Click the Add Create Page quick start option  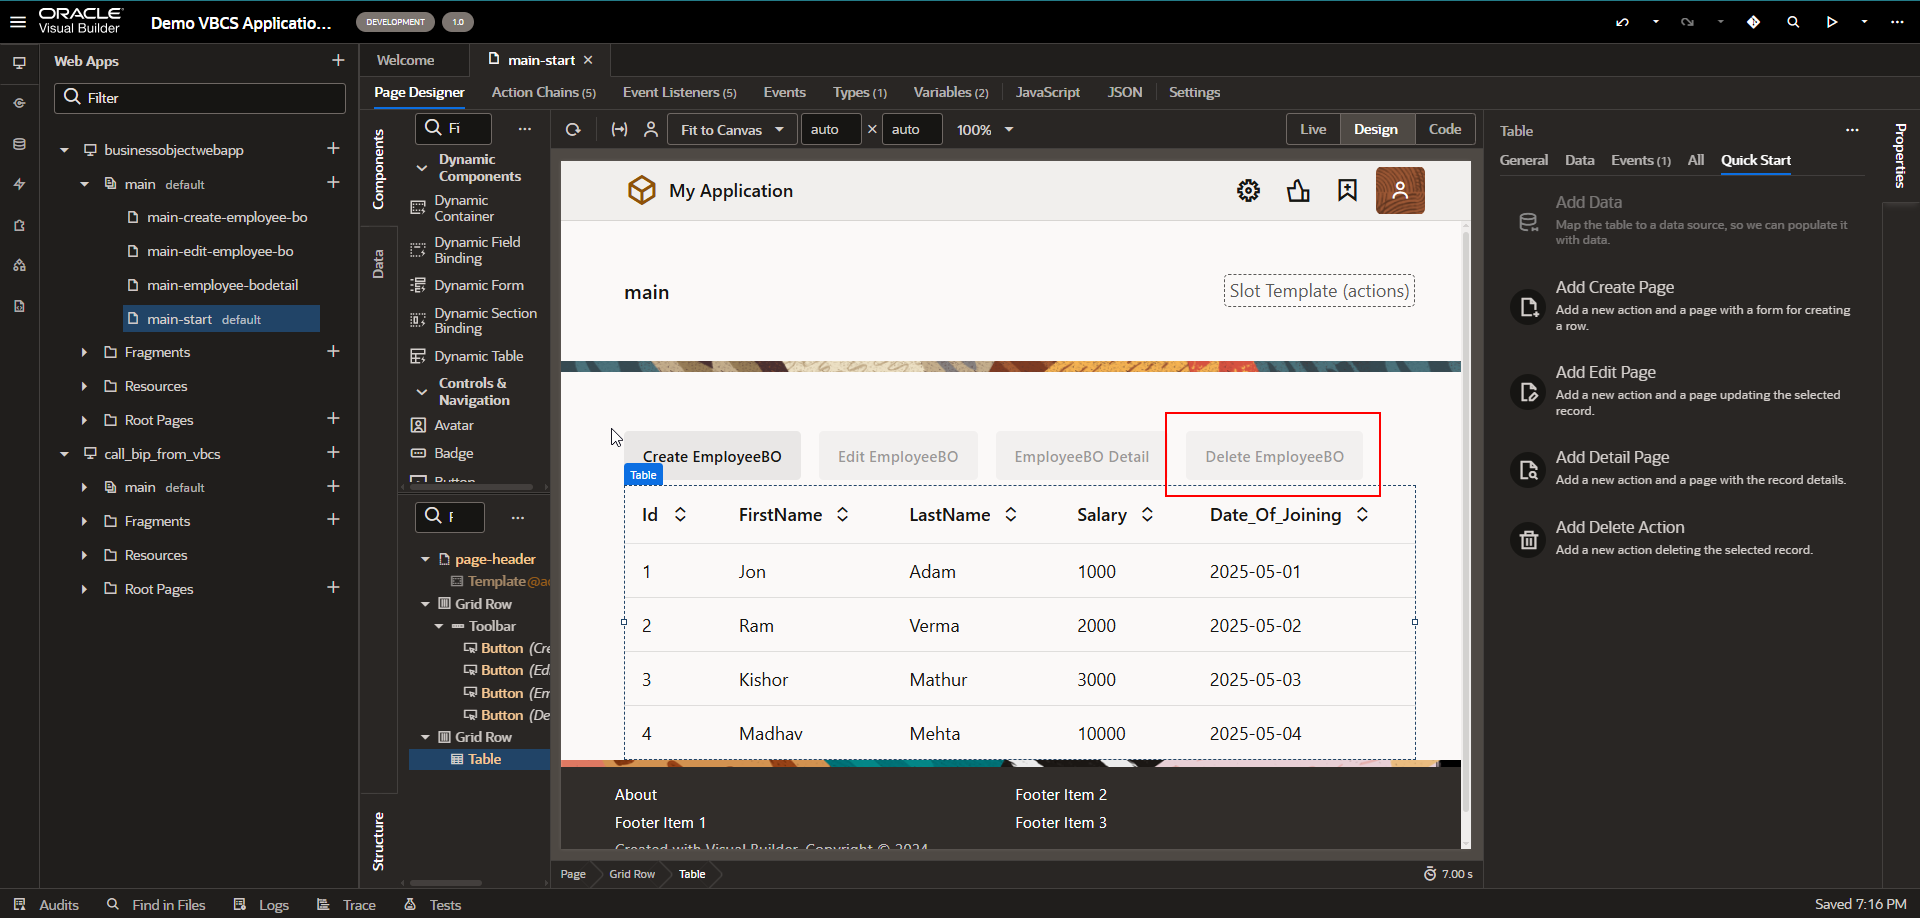click(x=1614, y=287)
